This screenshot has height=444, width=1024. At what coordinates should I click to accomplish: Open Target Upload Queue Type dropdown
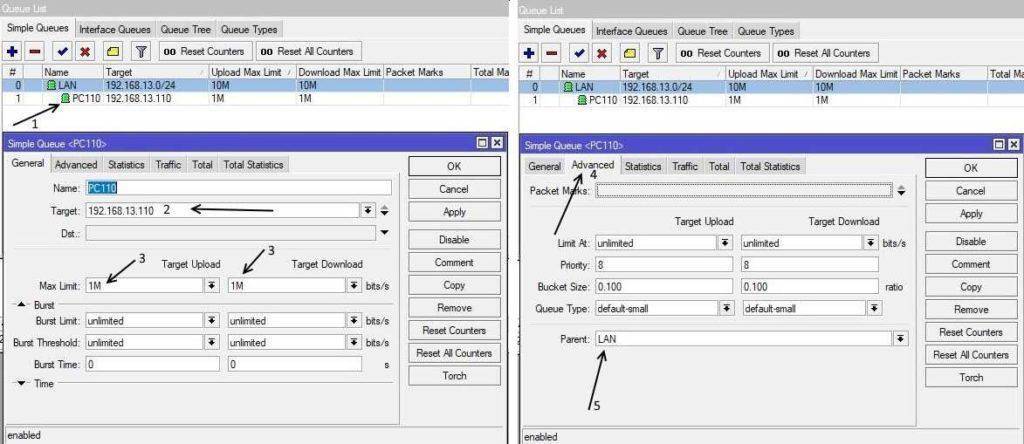tap(726, 308)
